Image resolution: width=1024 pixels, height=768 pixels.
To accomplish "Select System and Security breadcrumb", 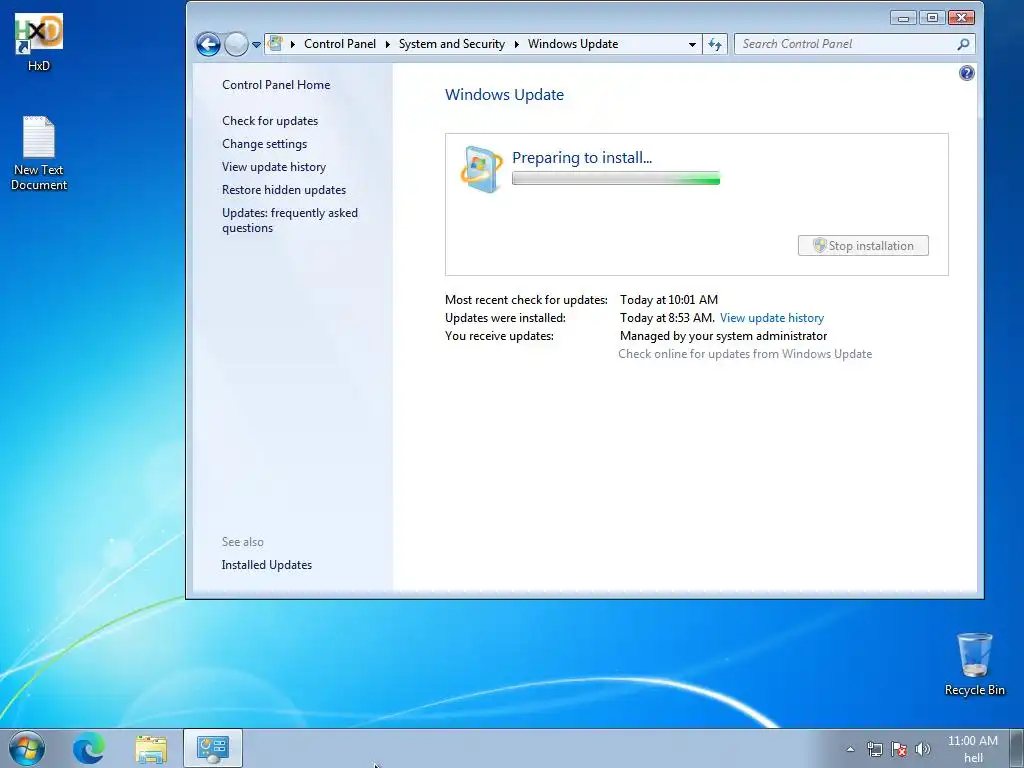I will (452, 44).
